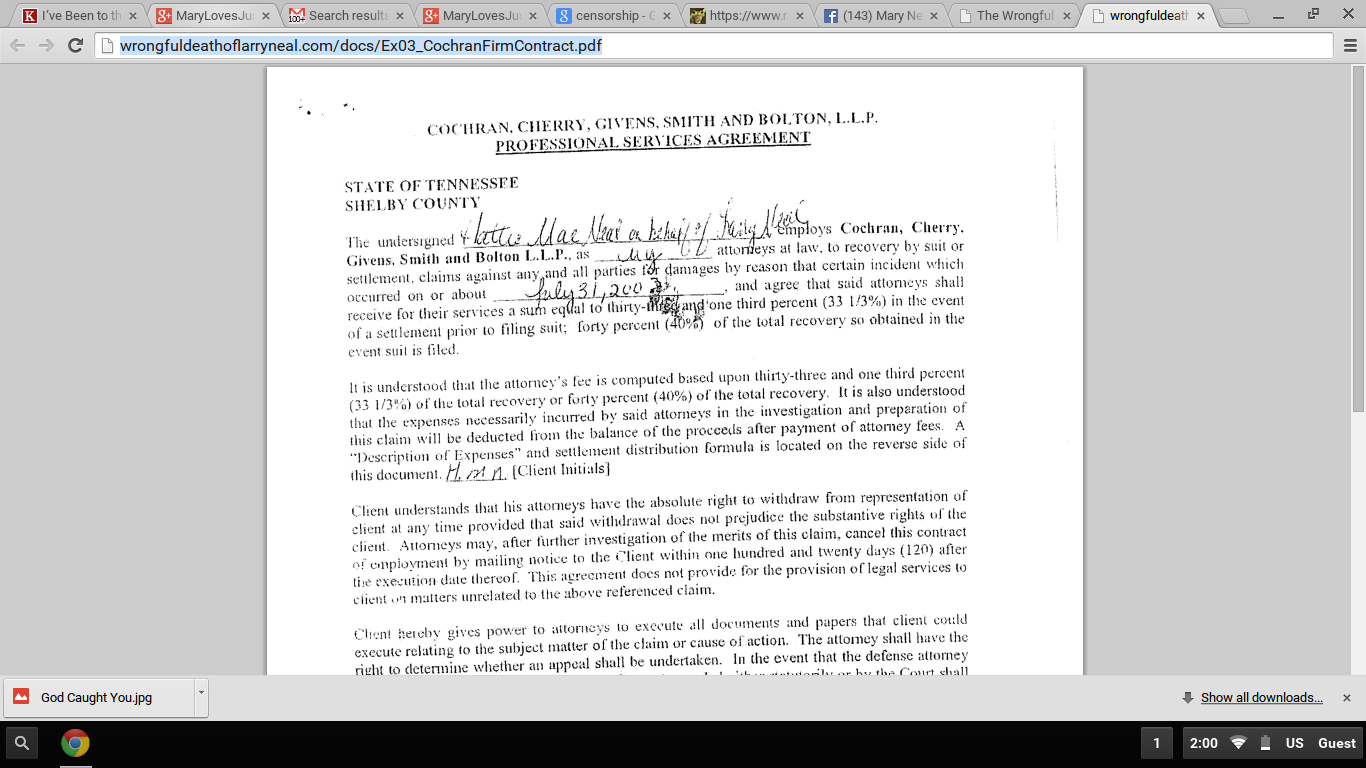Click the firm name "COCHRAN, CHERRY, GIVENS, SMITH AND BOLTON, L.L.P." line
Screen dimensions: 1366x768
652,124
